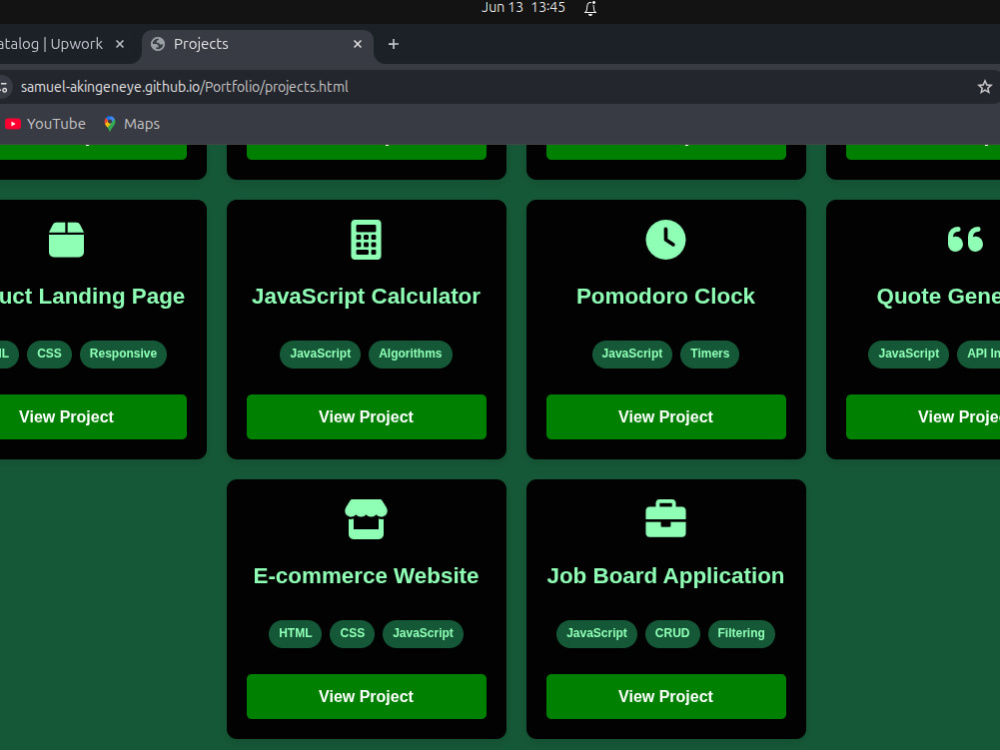1000x750 pixels.
Task: View Project for Product Landing Page
Action: point(93,416)
